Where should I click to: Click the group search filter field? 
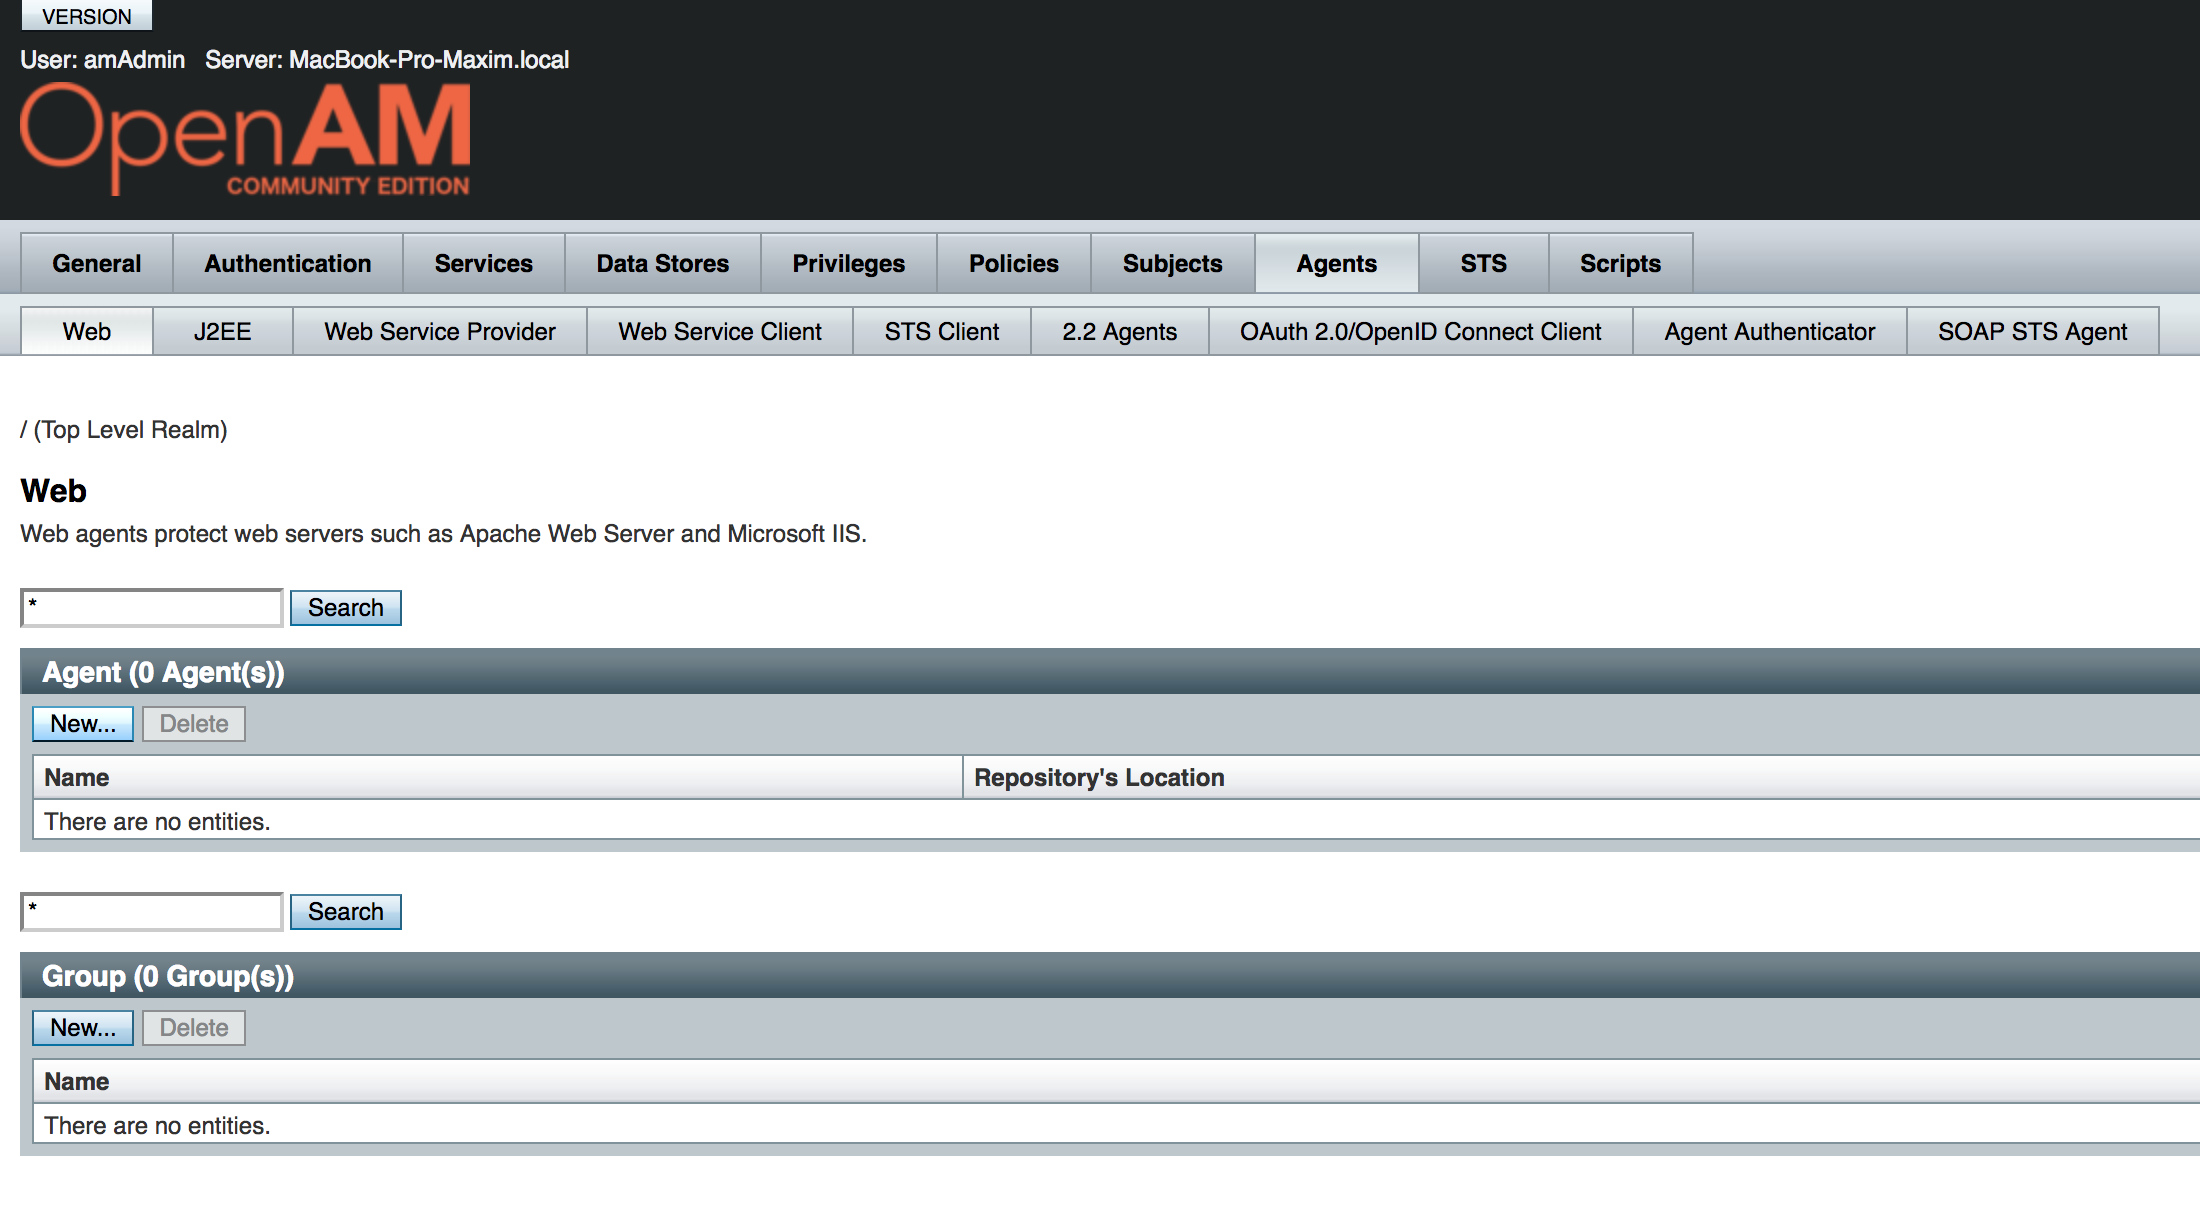pos(152,912)
